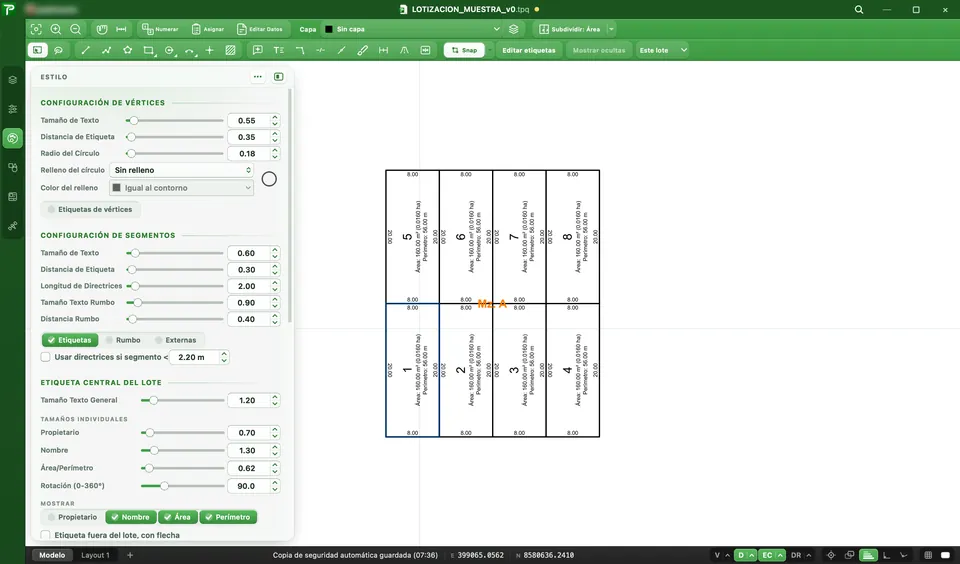Check Etiqueta fuera del lote, con flecha
Screen dimensions: 960x564
click(x=45, y=535)
